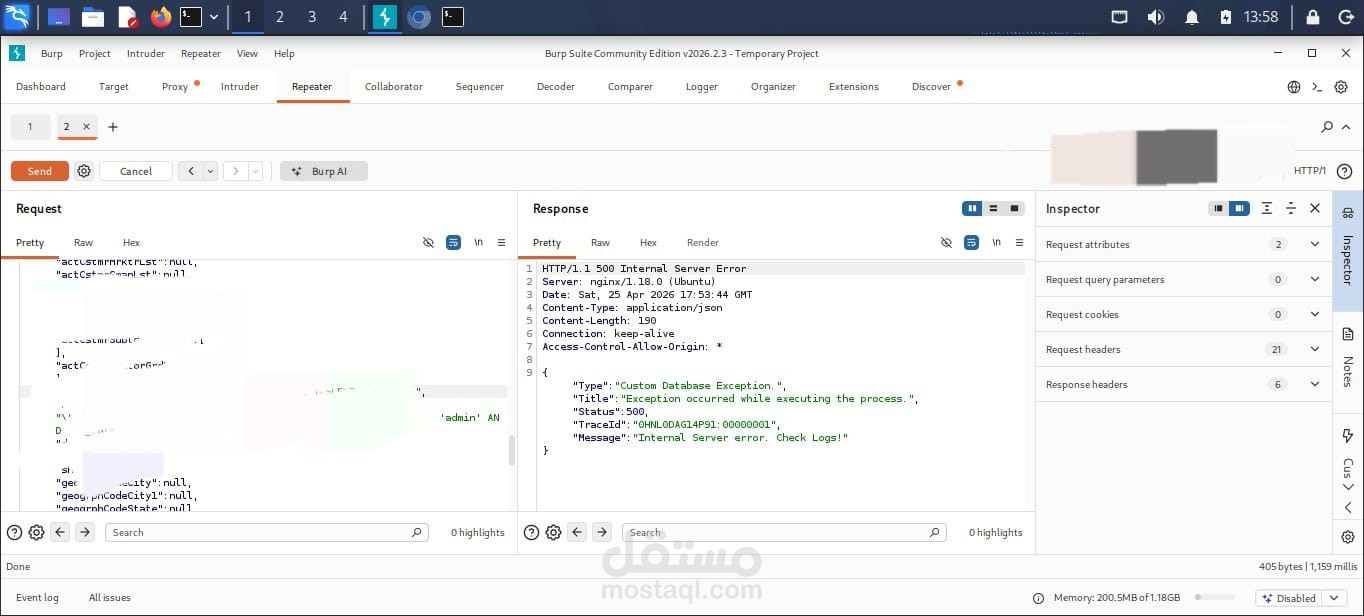Image resolution: width=1364 pixels, height=616 pixels.
Task: Open the file manager panel icon
Action: pos(93,16)
